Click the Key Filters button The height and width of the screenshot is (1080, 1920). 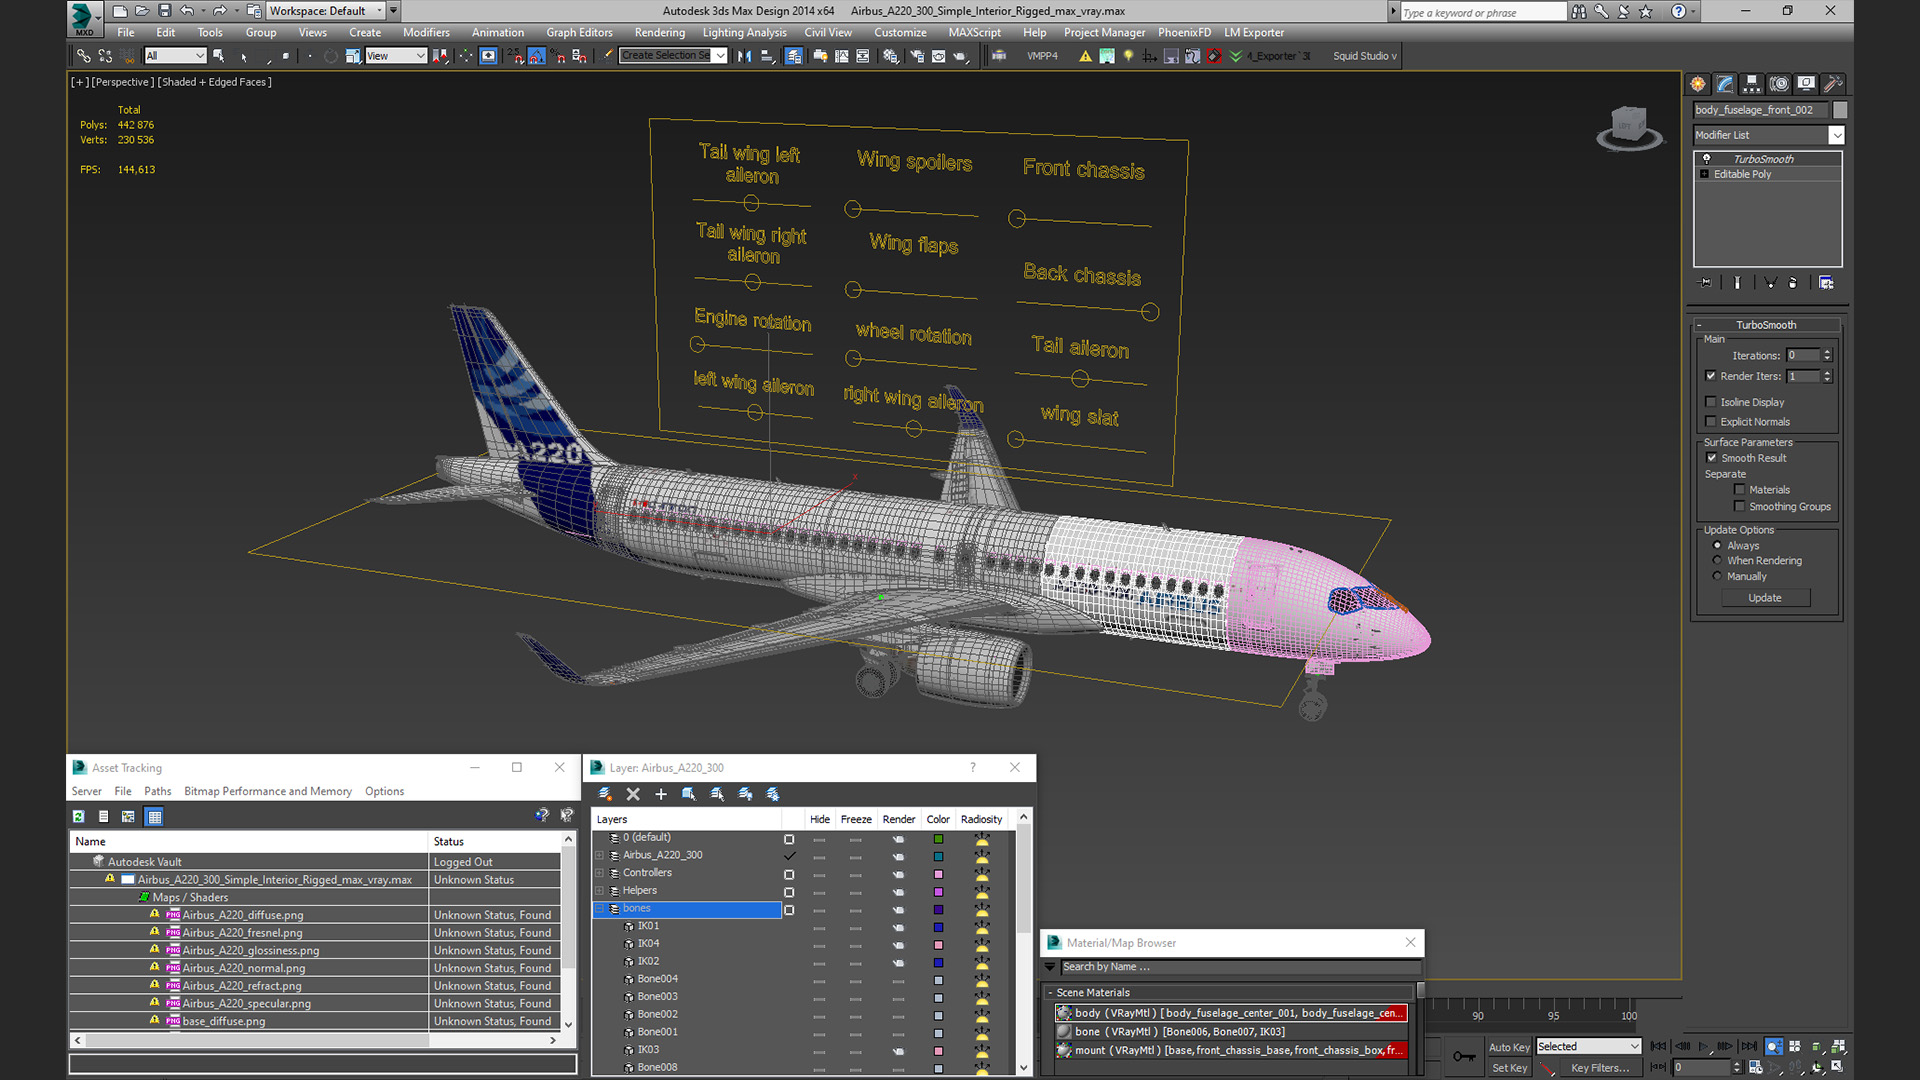click(x=1600, y=1068)
